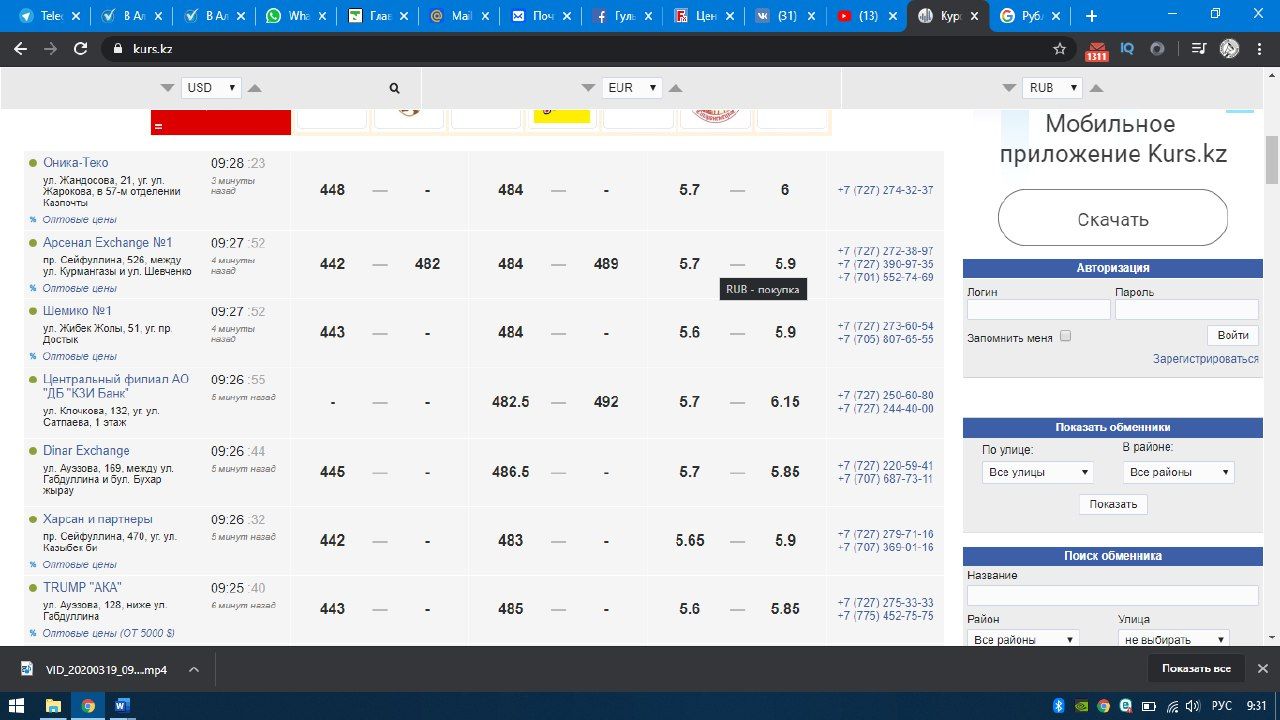Sort EUR column descending arrow
The height and width of the screenshot is (720, 1280).
[x=588, y=88]
